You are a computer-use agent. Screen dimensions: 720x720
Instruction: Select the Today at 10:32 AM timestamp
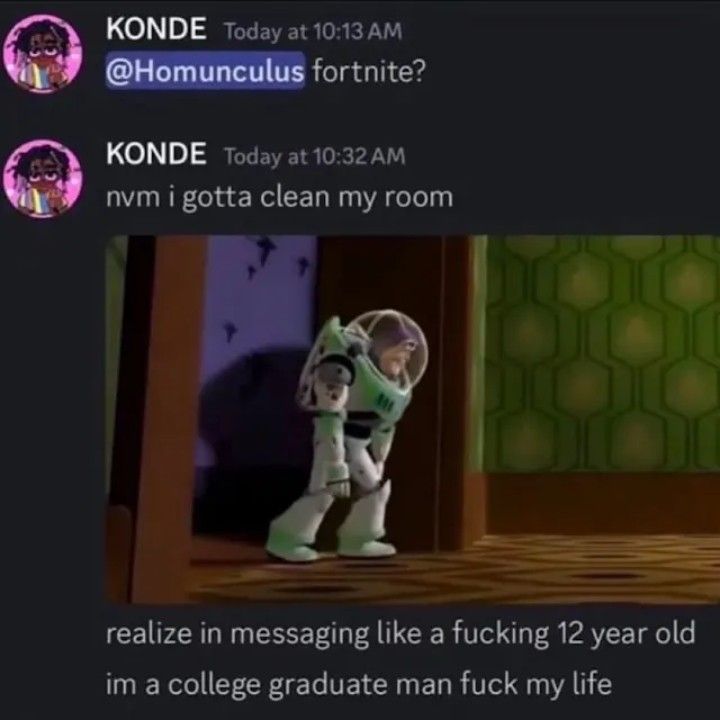point(315,157)
